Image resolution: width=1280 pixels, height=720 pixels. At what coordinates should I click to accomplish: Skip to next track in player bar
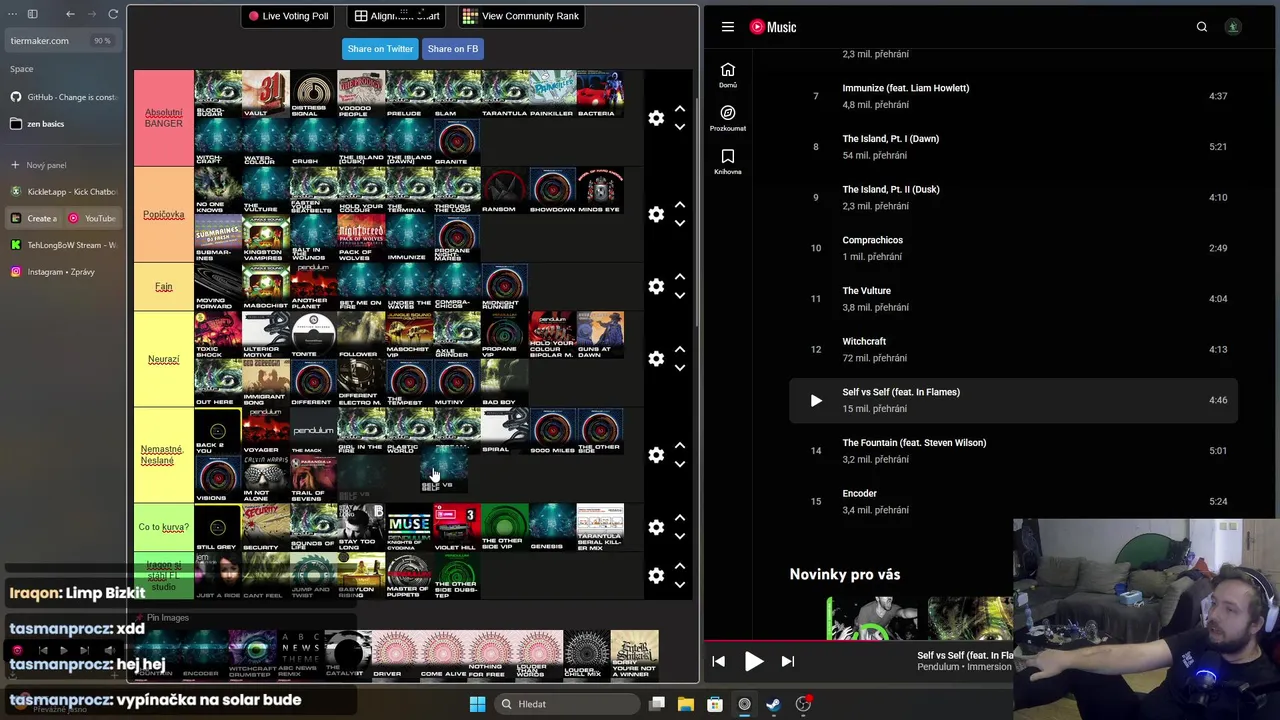click(788, 661)
